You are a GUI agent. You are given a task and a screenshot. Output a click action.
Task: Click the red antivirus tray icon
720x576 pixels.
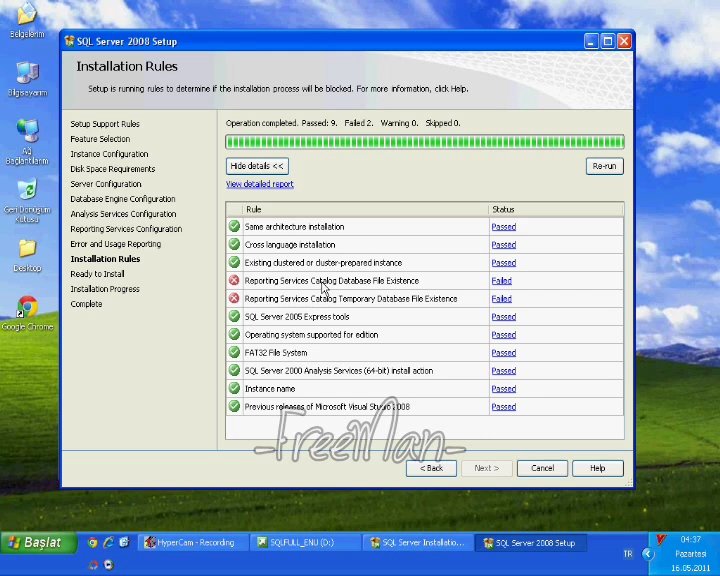tap(661, 539)
